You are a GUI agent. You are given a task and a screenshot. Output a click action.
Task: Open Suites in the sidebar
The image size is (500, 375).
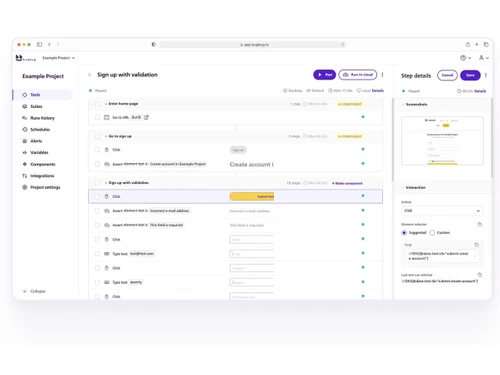[36, 106]
